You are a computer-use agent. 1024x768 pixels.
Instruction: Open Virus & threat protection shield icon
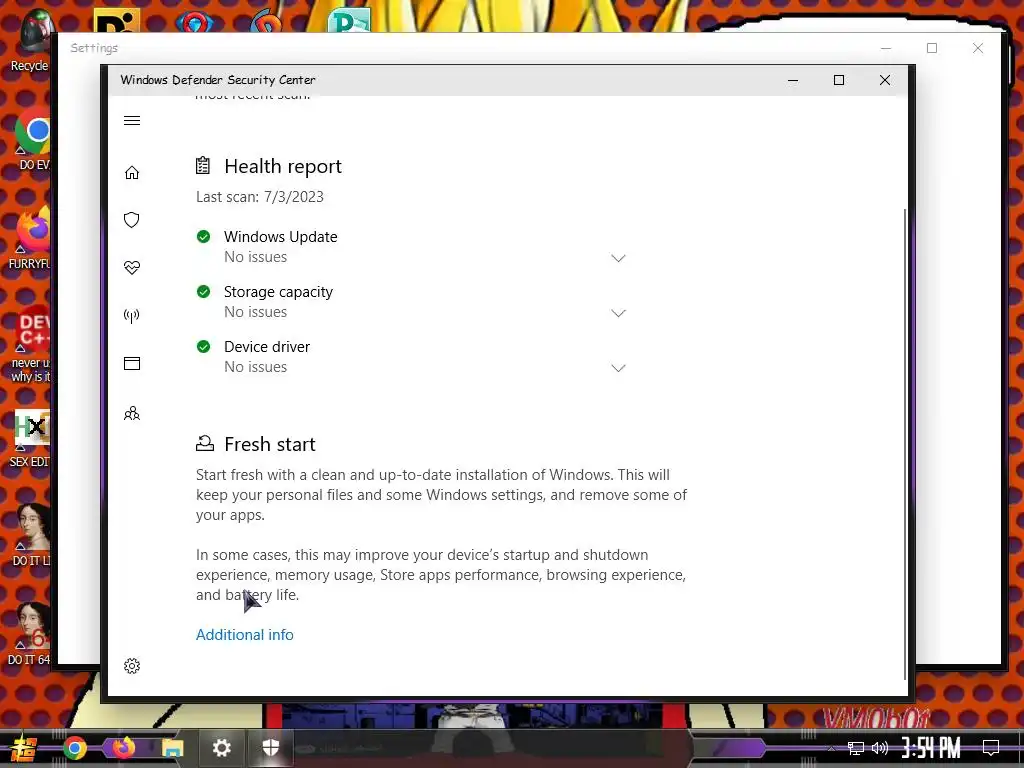(132, 220)
